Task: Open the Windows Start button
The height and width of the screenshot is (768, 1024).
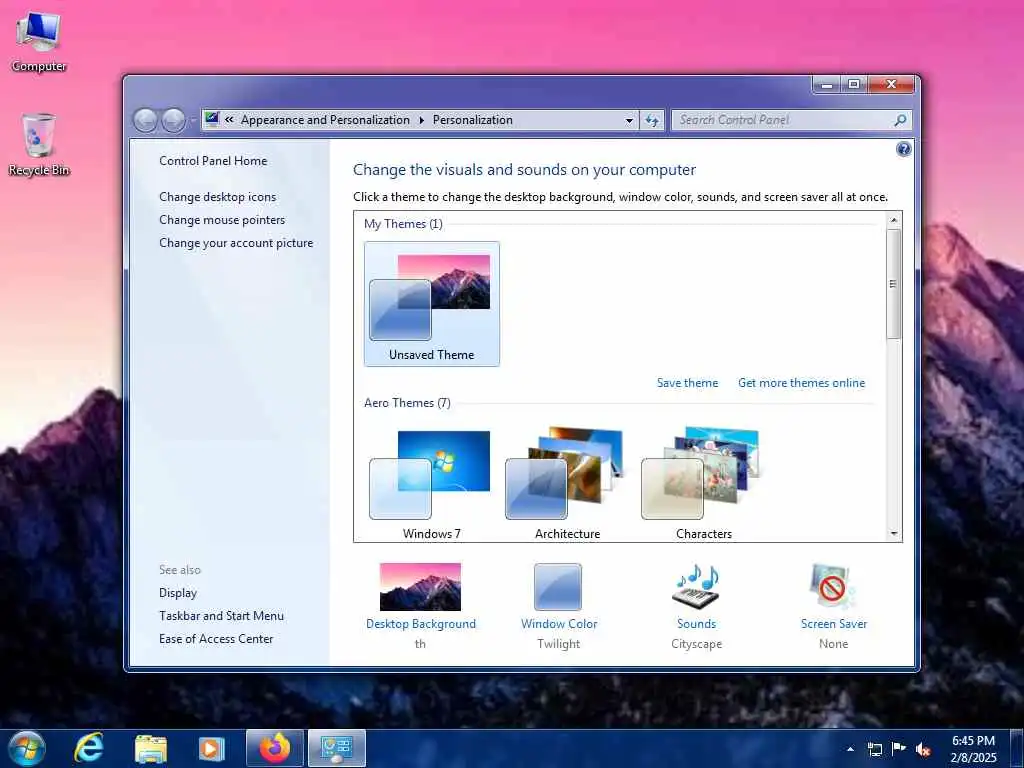Action: [x=27, y=748]
